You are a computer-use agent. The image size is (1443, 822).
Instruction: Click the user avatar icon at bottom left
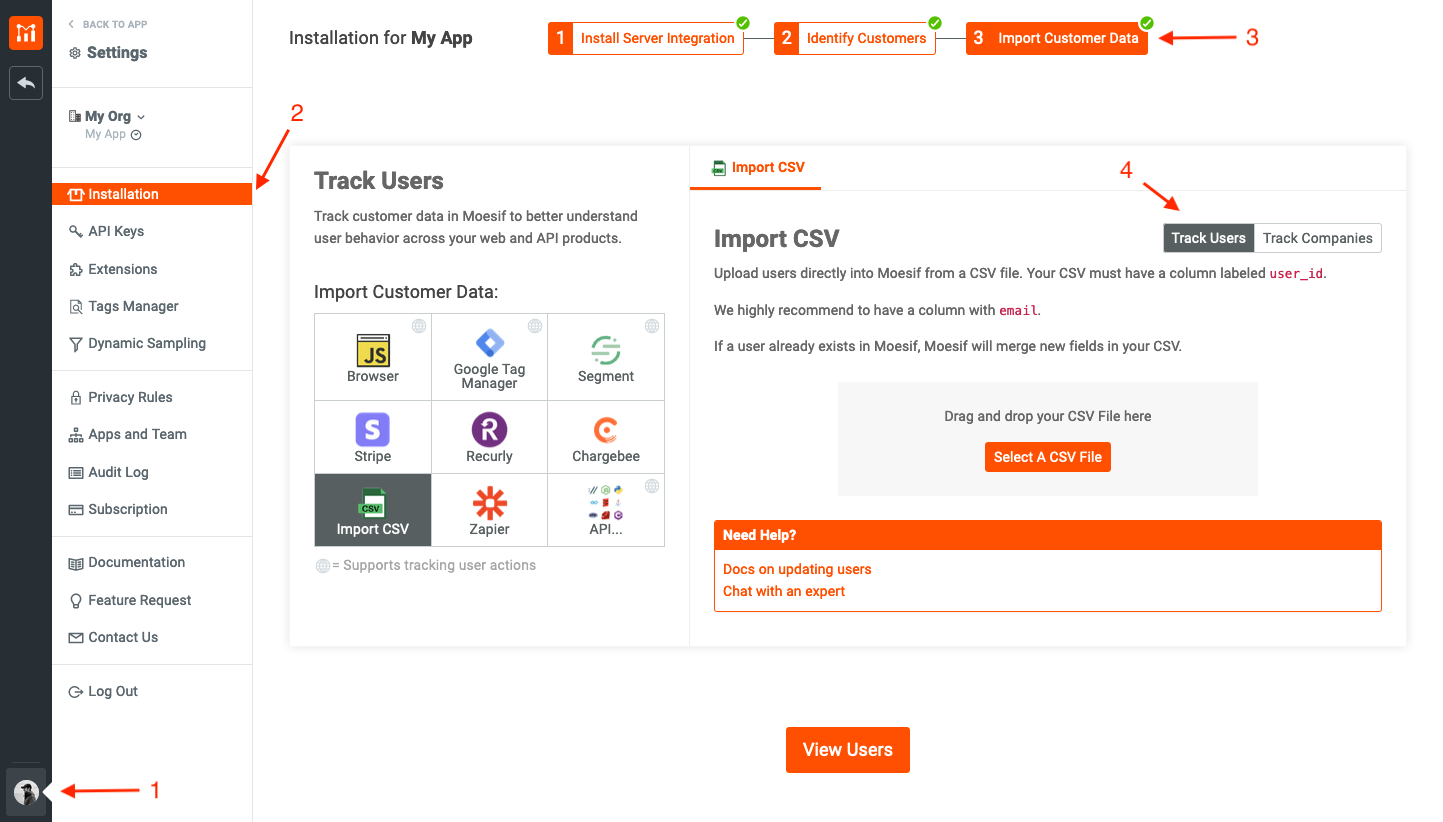click(x=25, y=791)
